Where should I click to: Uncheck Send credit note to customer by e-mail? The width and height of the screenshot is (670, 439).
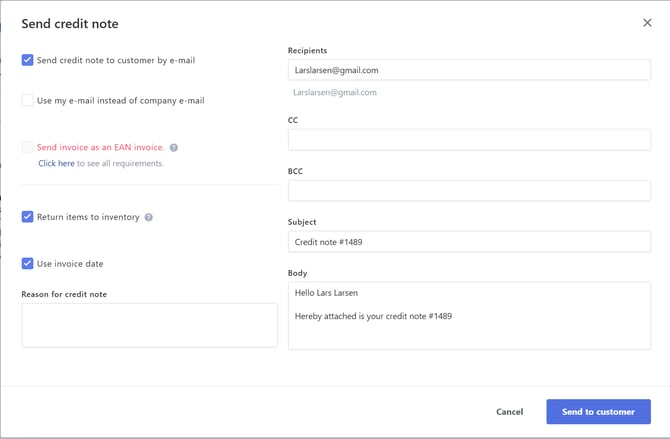28,60
